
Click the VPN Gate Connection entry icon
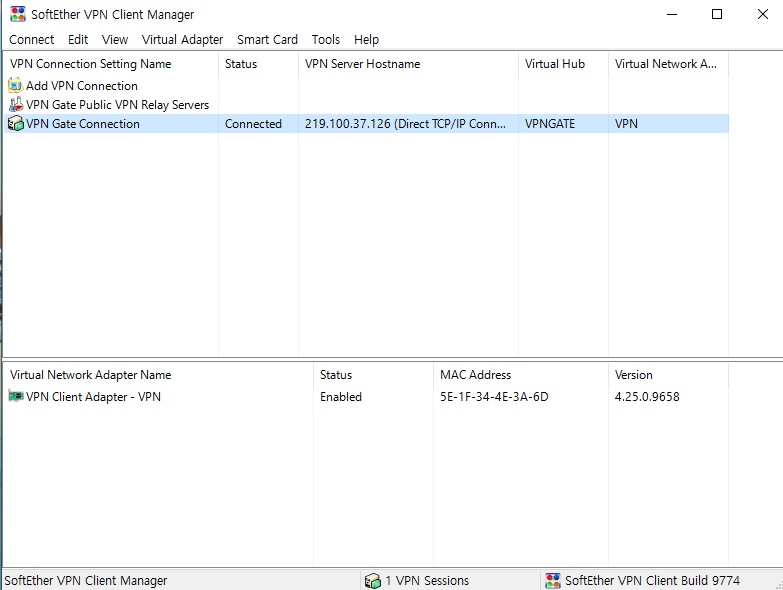pos(15,123)
